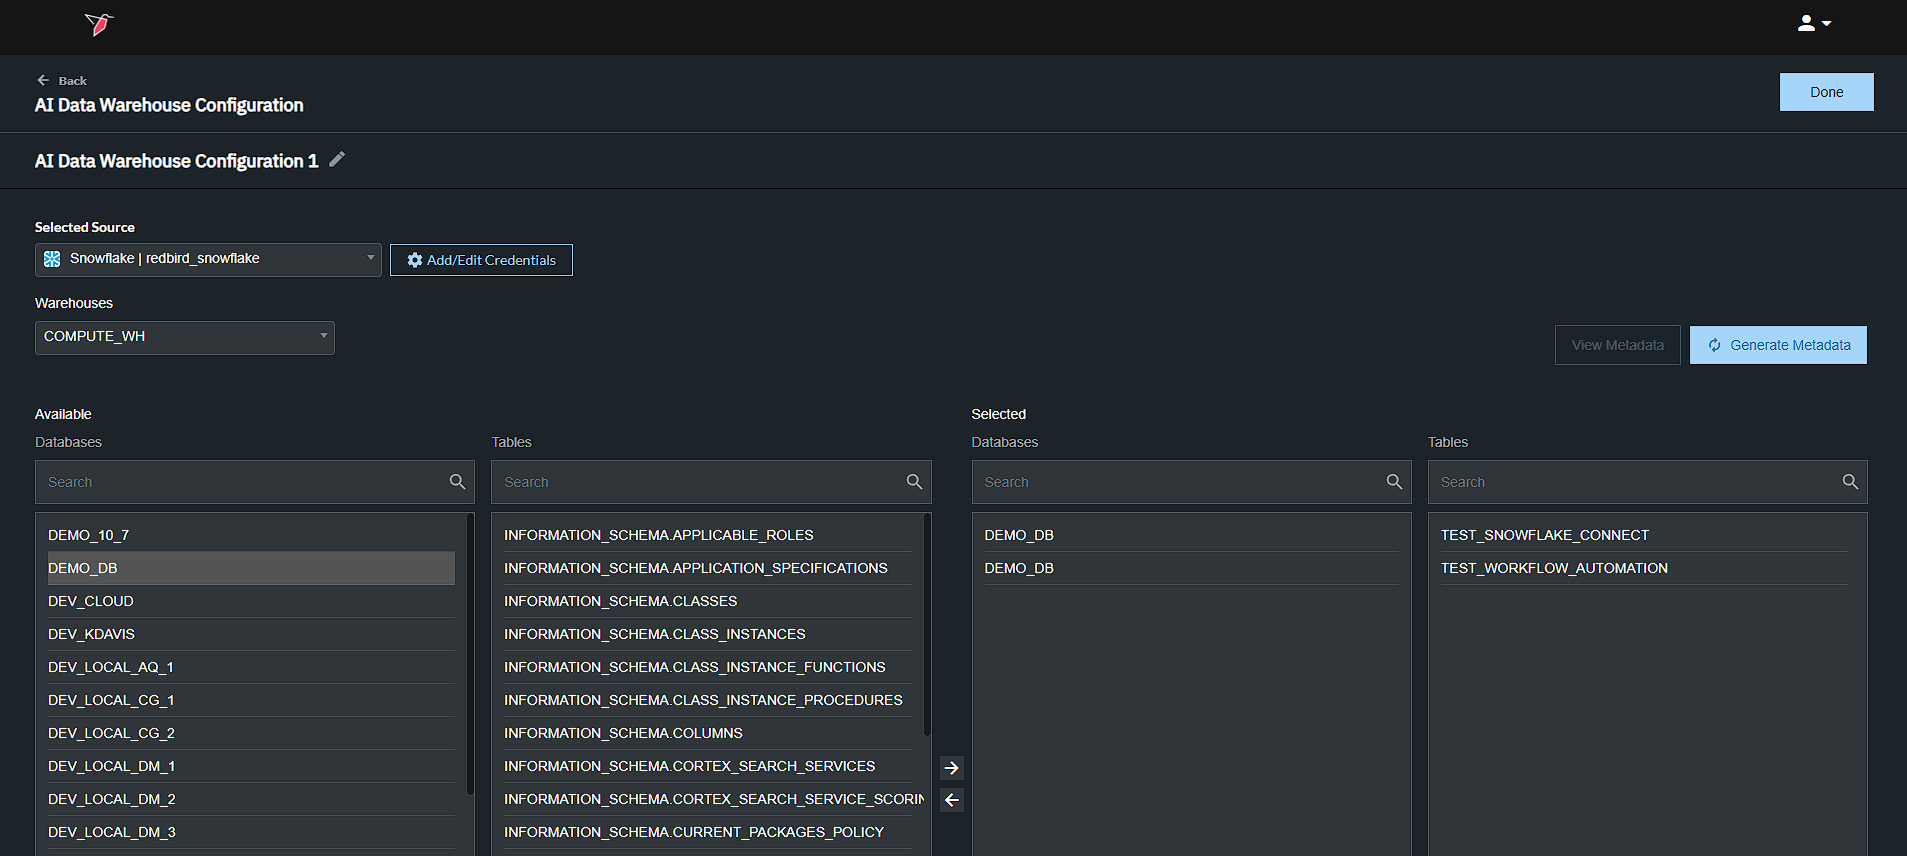
Task: Click the hummingbird logo in header
Action: click(99, 24)
